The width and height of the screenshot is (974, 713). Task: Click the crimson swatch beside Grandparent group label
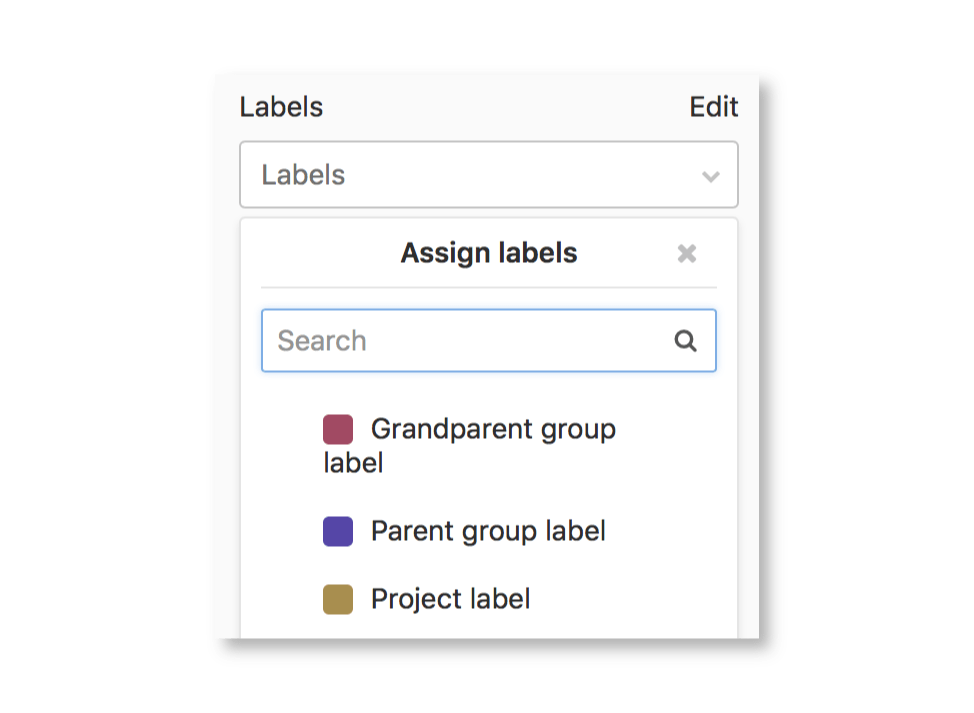(x=337, y=429)
